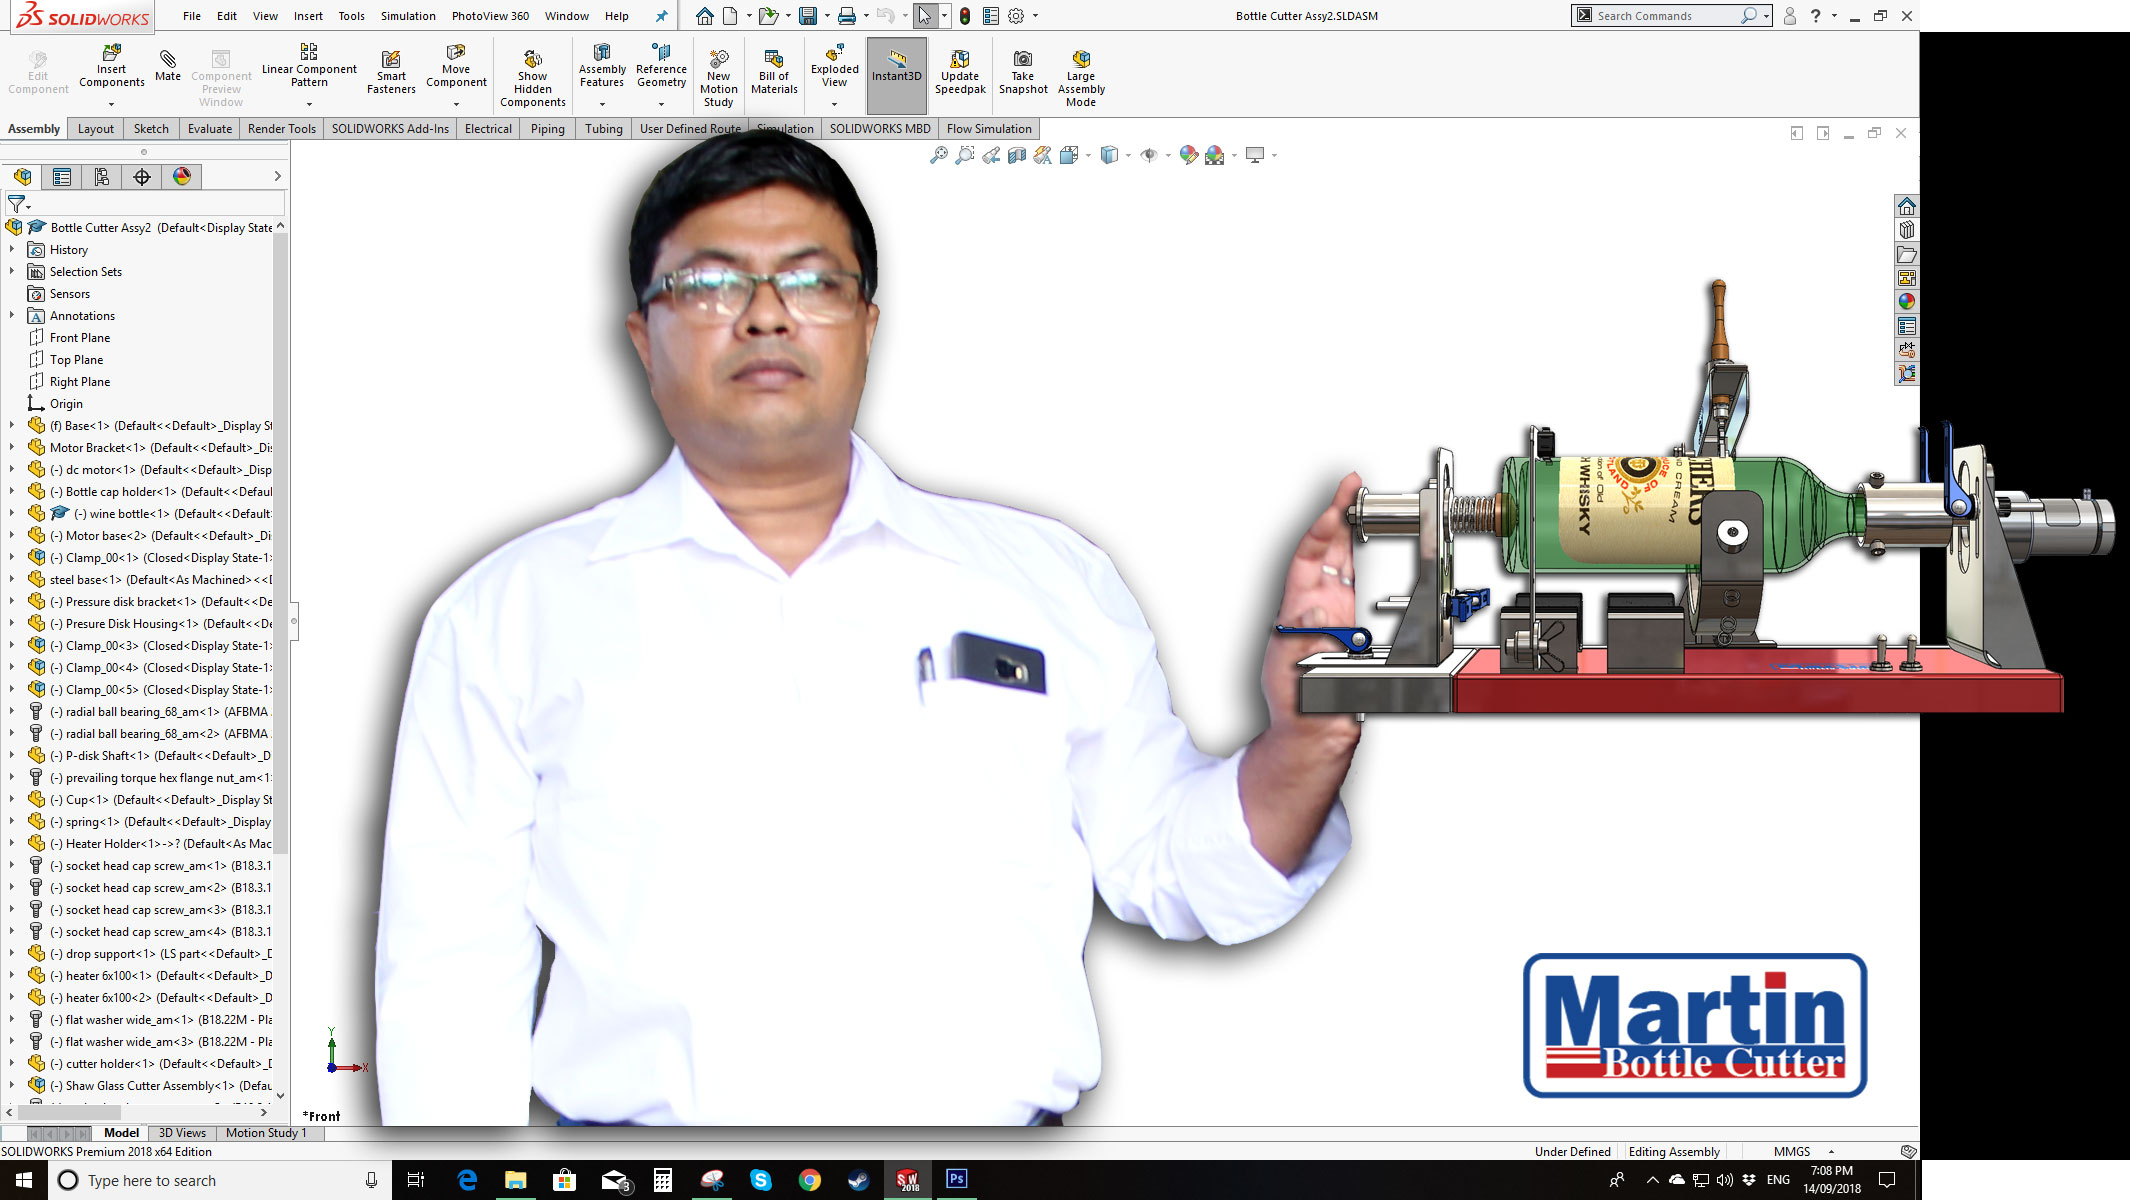The image size is (2146, 1200).
Task: Click the Insert Components icon
Action: [111, 52]
